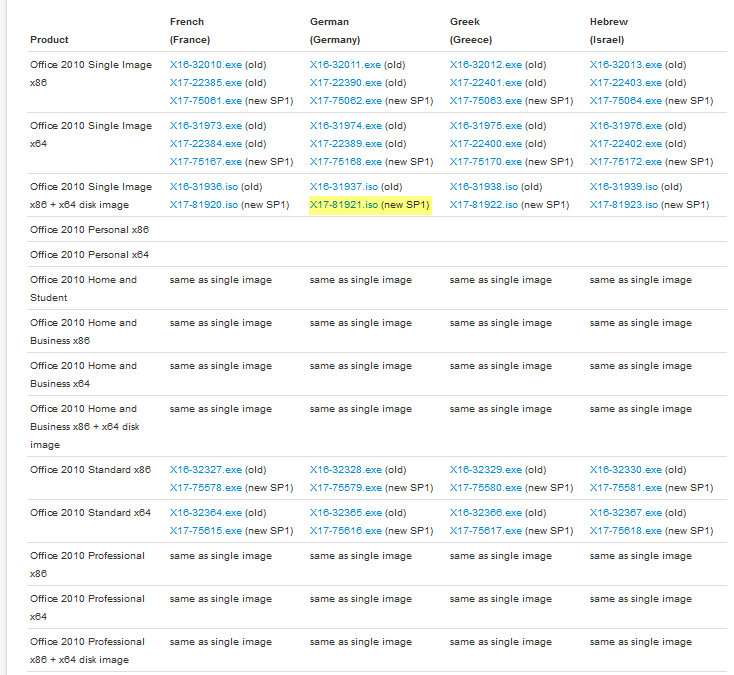This screenshot has width=734, height=675.
Task: Click the X17-22402.exe link
Action: (x=625, y=144)
